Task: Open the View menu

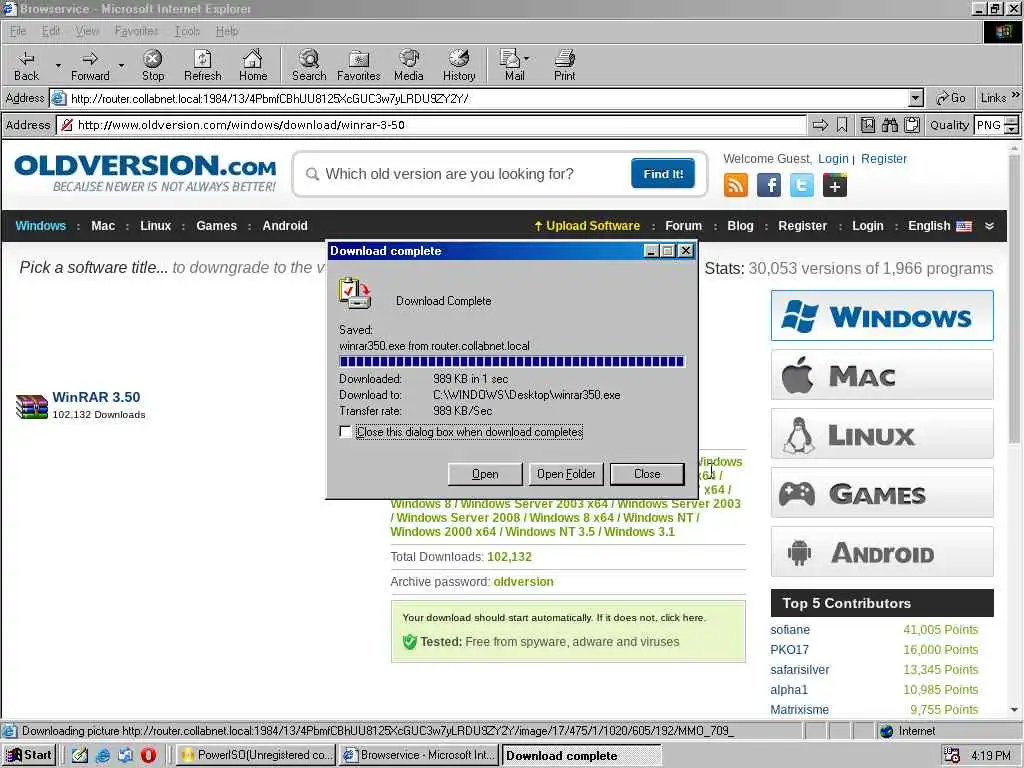Action: (87, 31)
